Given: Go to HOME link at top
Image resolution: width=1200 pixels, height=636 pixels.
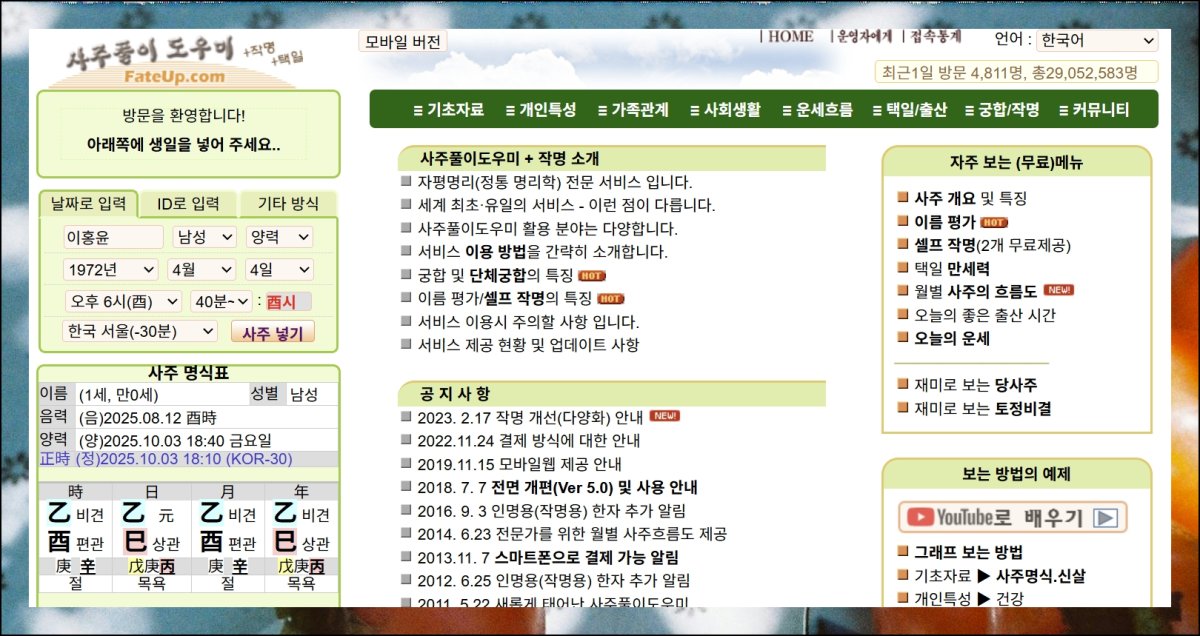Looking at the screenshot, I should (x=791, y=37).
